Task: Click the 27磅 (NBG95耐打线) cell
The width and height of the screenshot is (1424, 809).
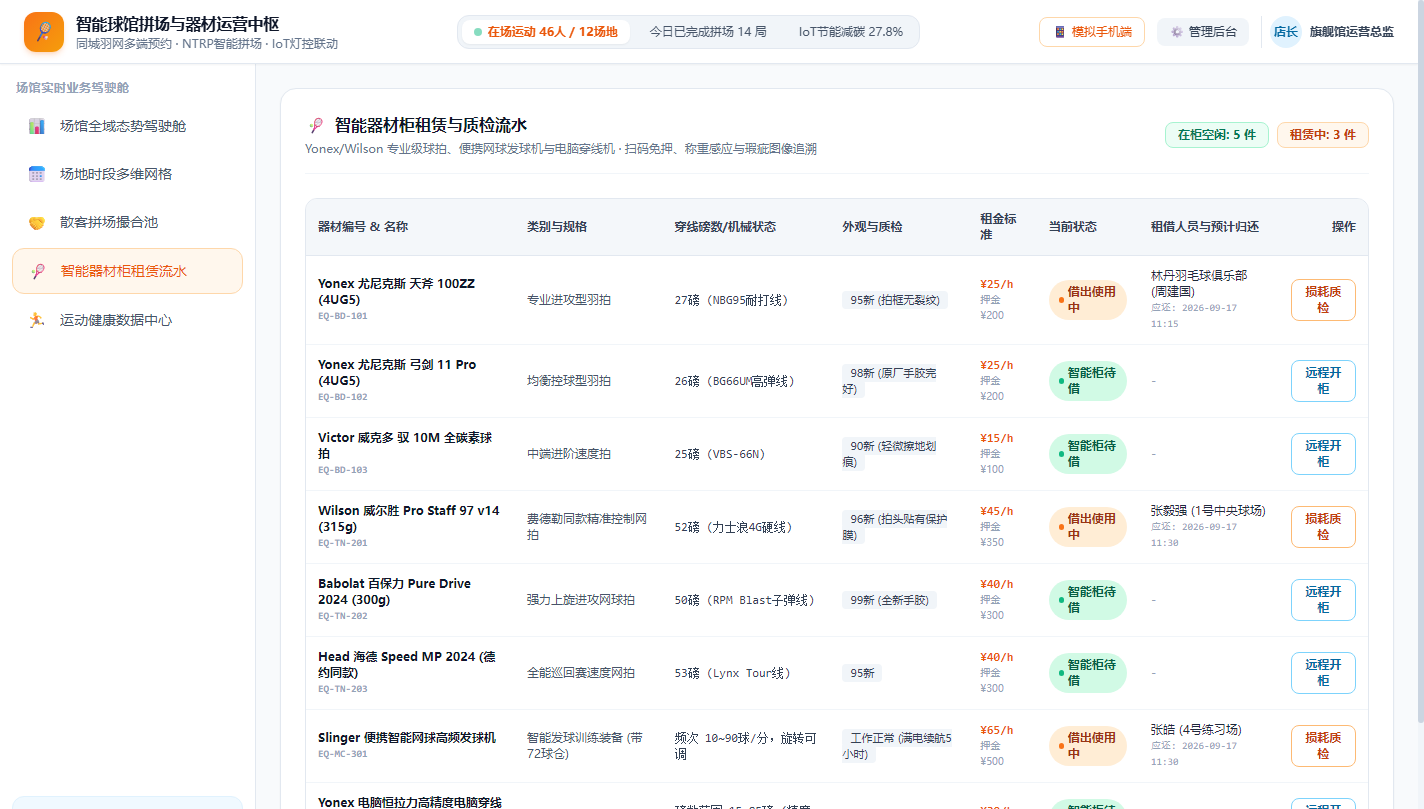Action: tap(732, 300)
